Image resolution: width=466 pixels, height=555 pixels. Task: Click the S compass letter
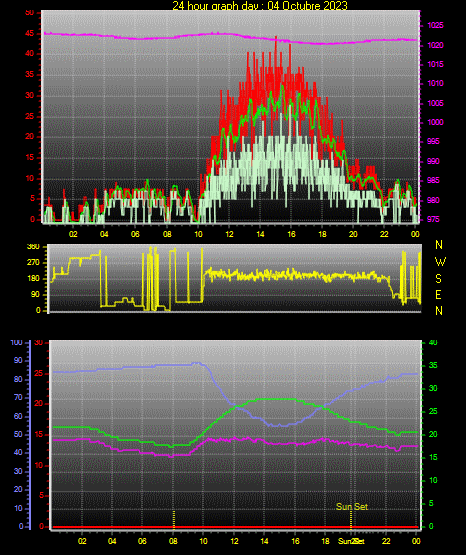[x=438, y=279]
